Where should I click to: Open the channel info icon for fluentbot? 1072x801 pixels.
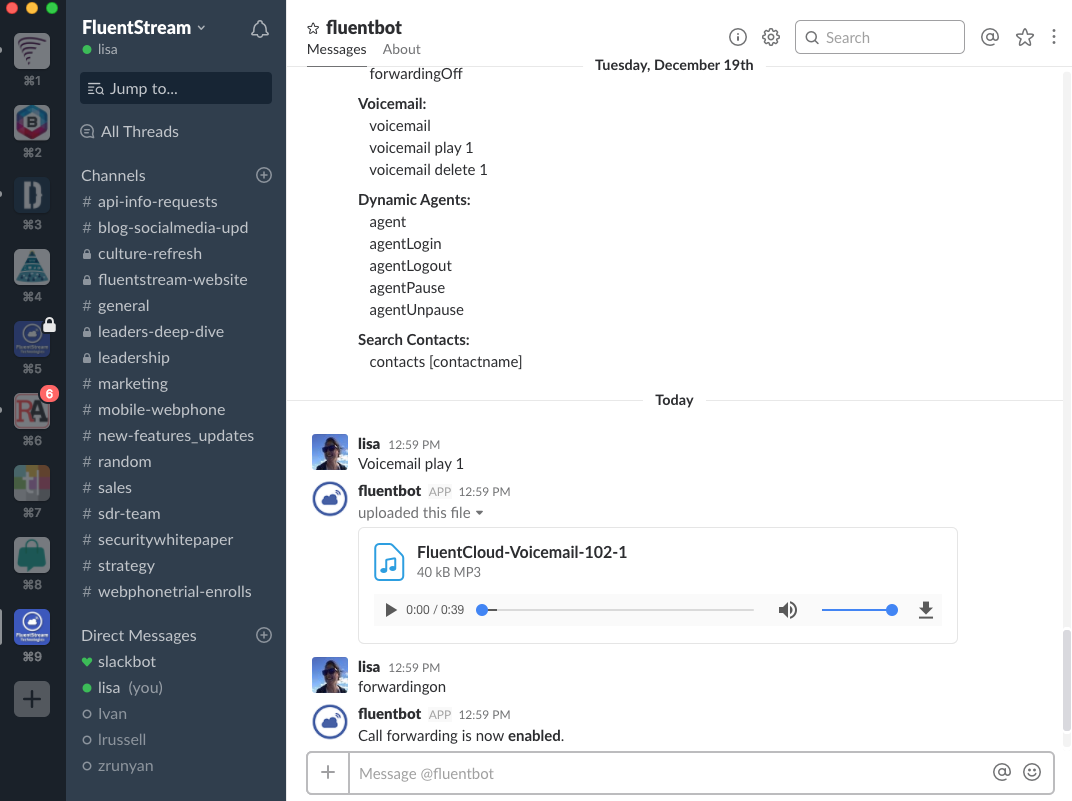737,36
